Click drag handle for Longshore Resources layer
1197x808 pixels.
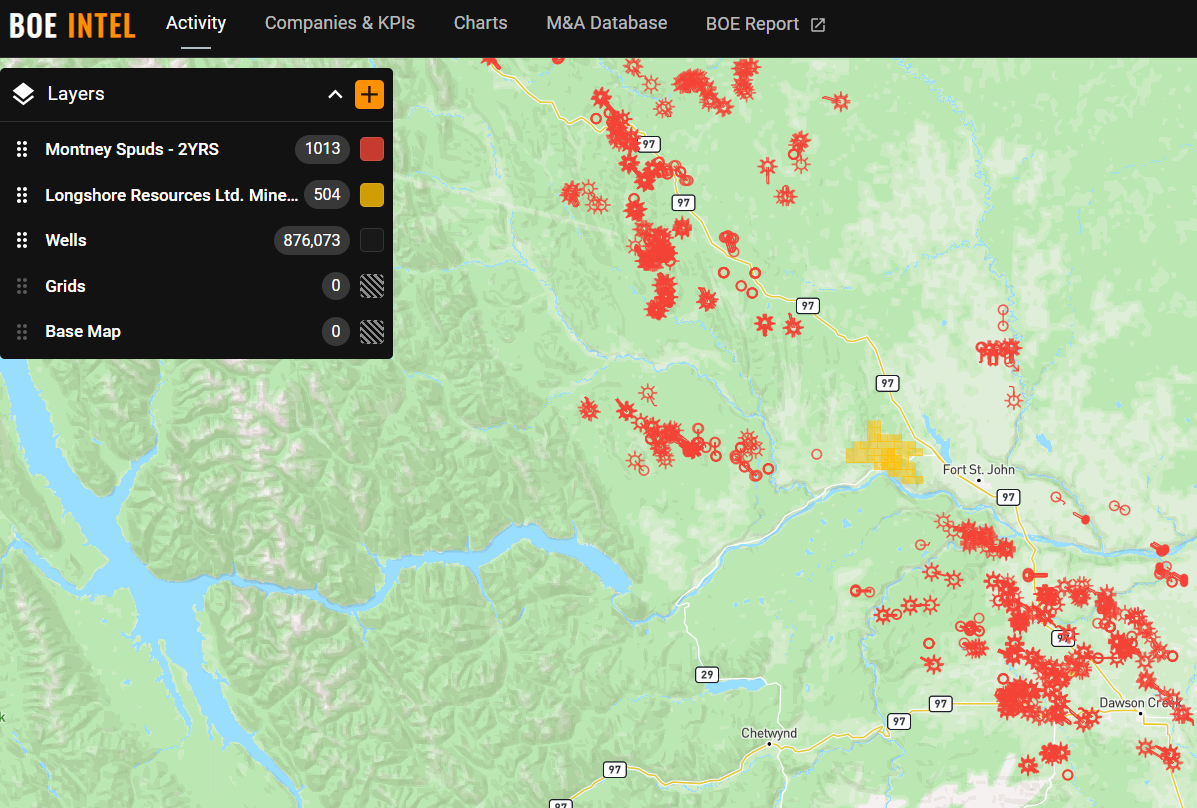point(22,195)
